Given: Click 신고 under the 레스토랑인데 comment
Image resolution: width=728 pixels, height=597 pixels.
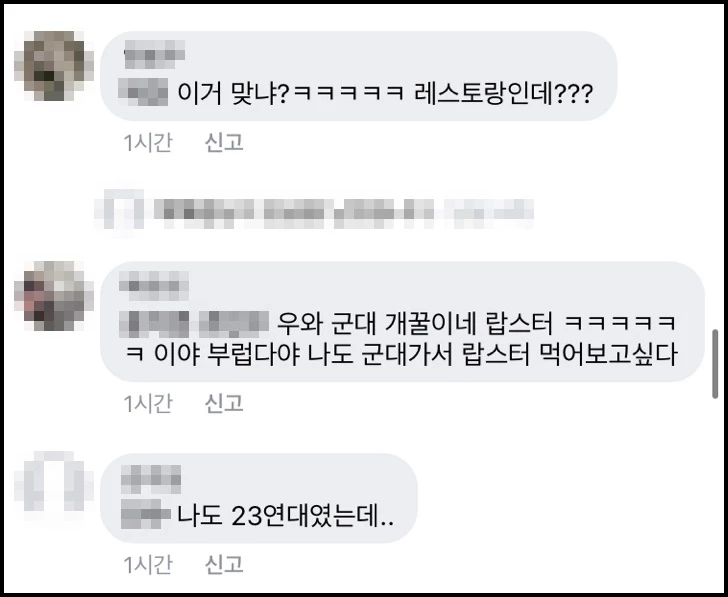Looking at the screenshot, I should (224, 142).
